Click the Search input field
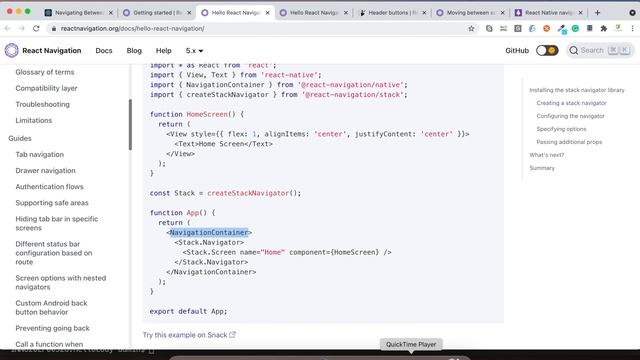Viewport: 640px width, 360px height. [600, 51]
